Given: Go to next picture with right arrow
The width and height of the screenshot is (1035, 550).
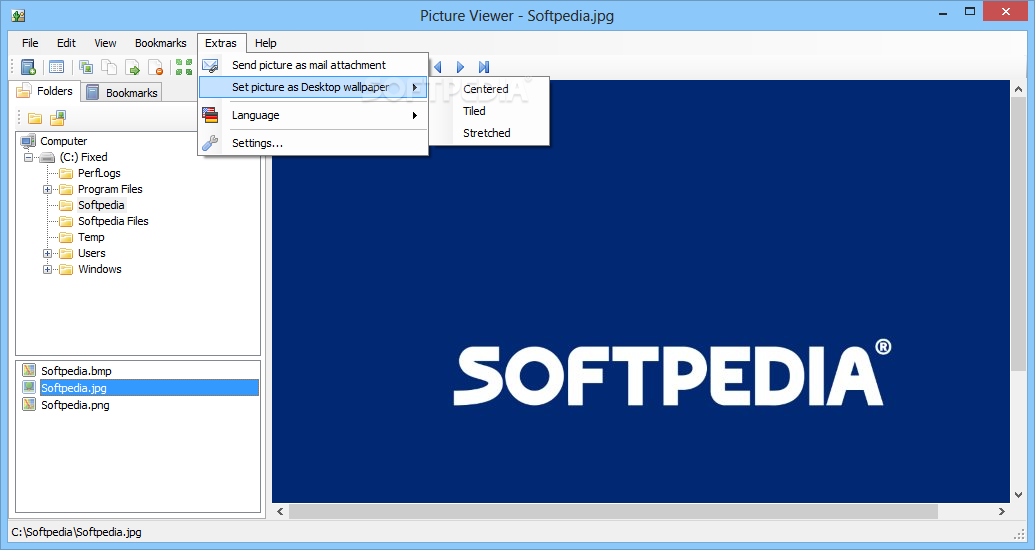Looking at the screenshot, I should [x=460, y=67].
